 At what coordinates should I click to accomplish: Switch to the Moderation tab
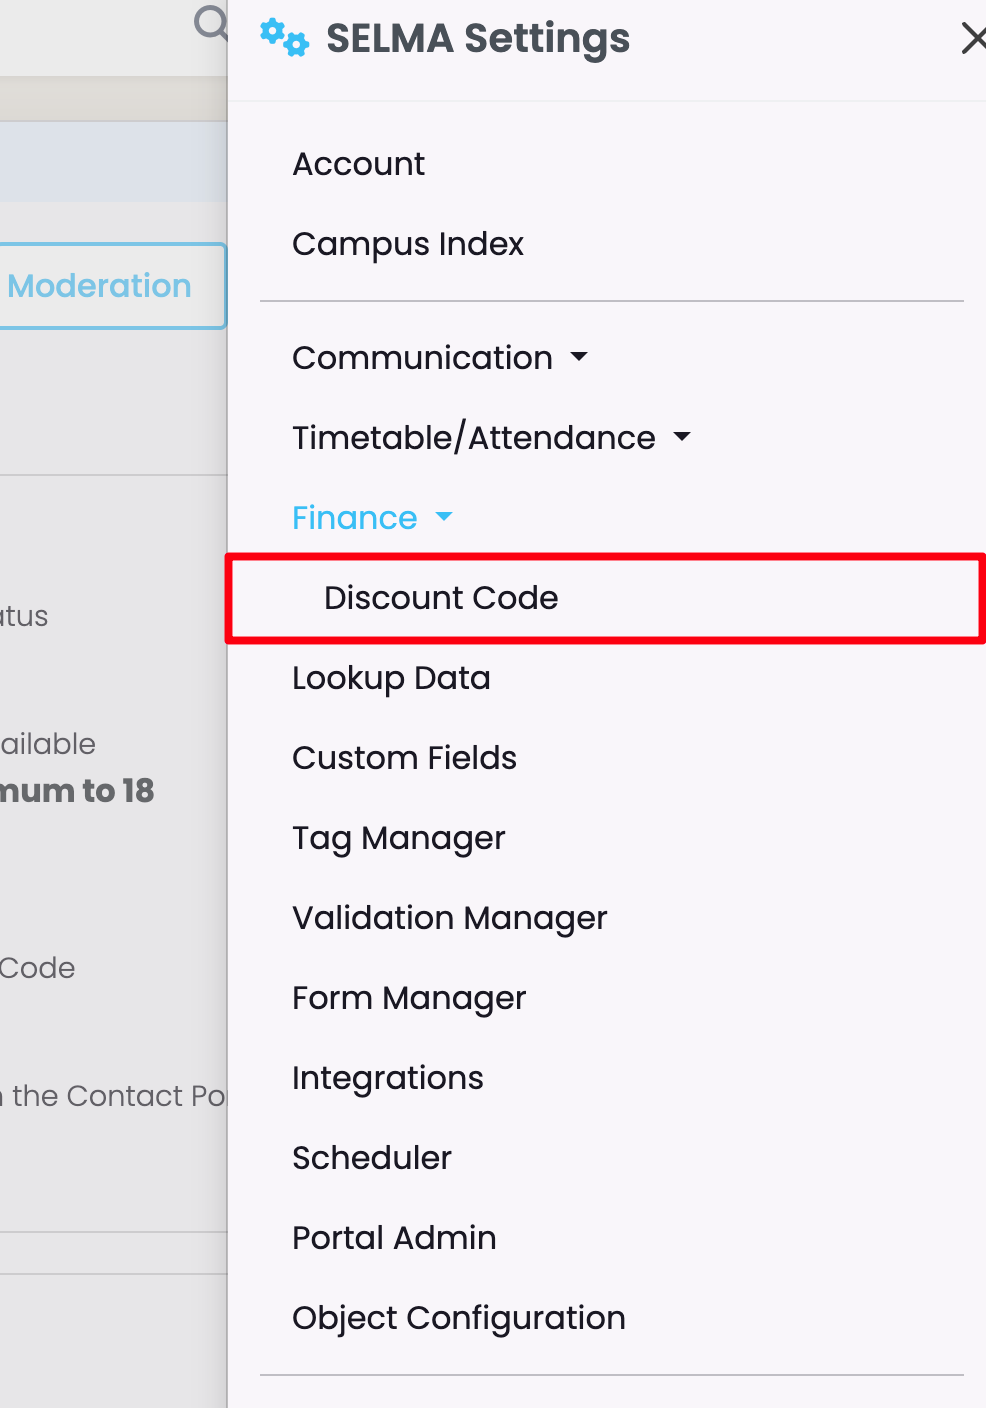[x=100, y=286]
